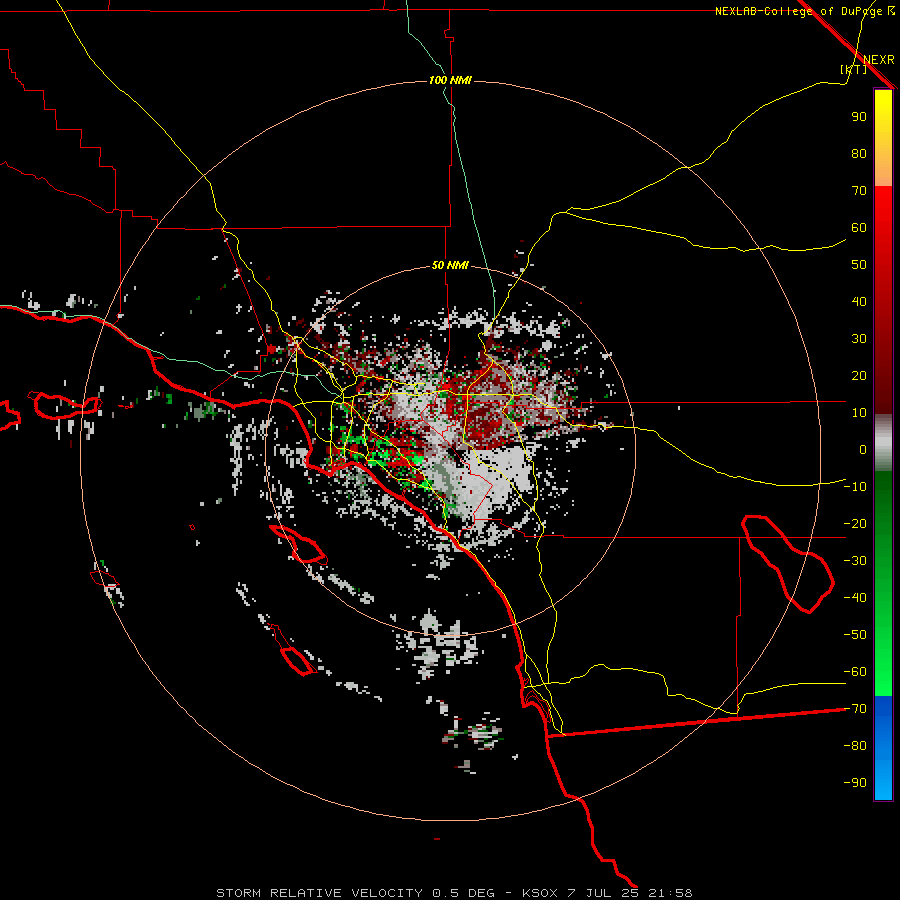Click the positive 50 scale value

859,265
